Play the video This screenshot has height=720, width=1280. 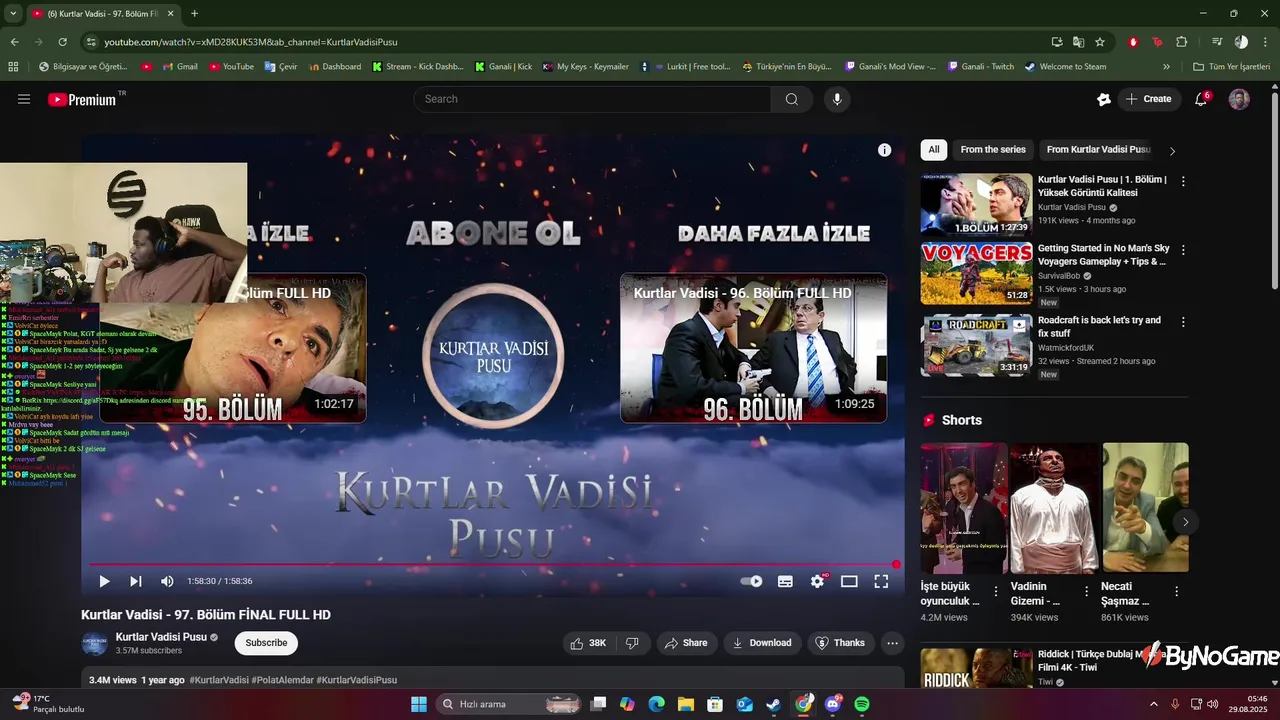coord(104,581)
